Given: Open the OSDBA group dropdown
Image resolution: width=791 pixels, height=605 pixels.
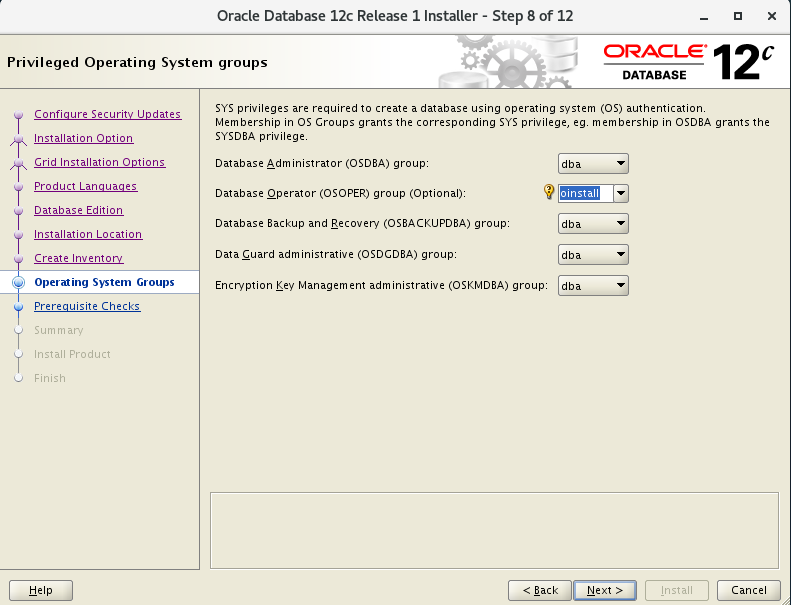Looking at the screenshot, I should (593, 163).
